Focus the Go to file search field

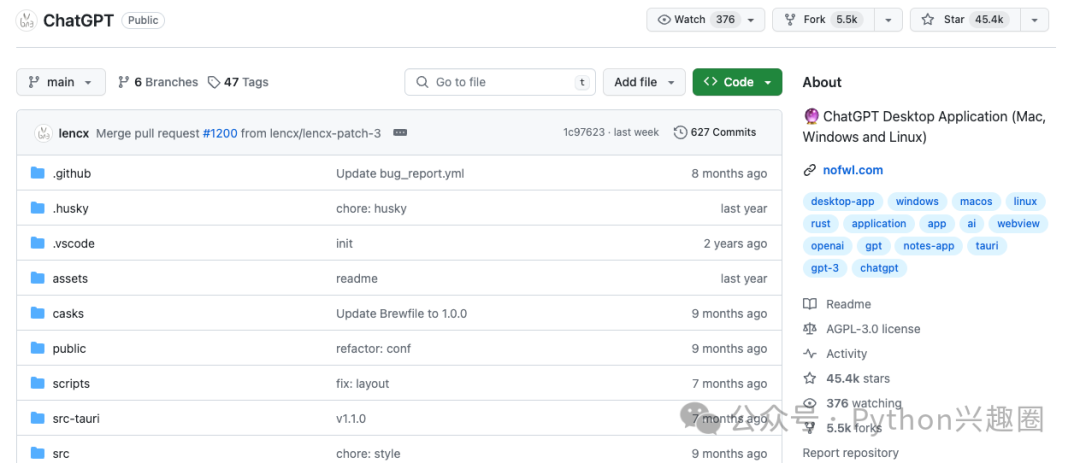(499, 82)
